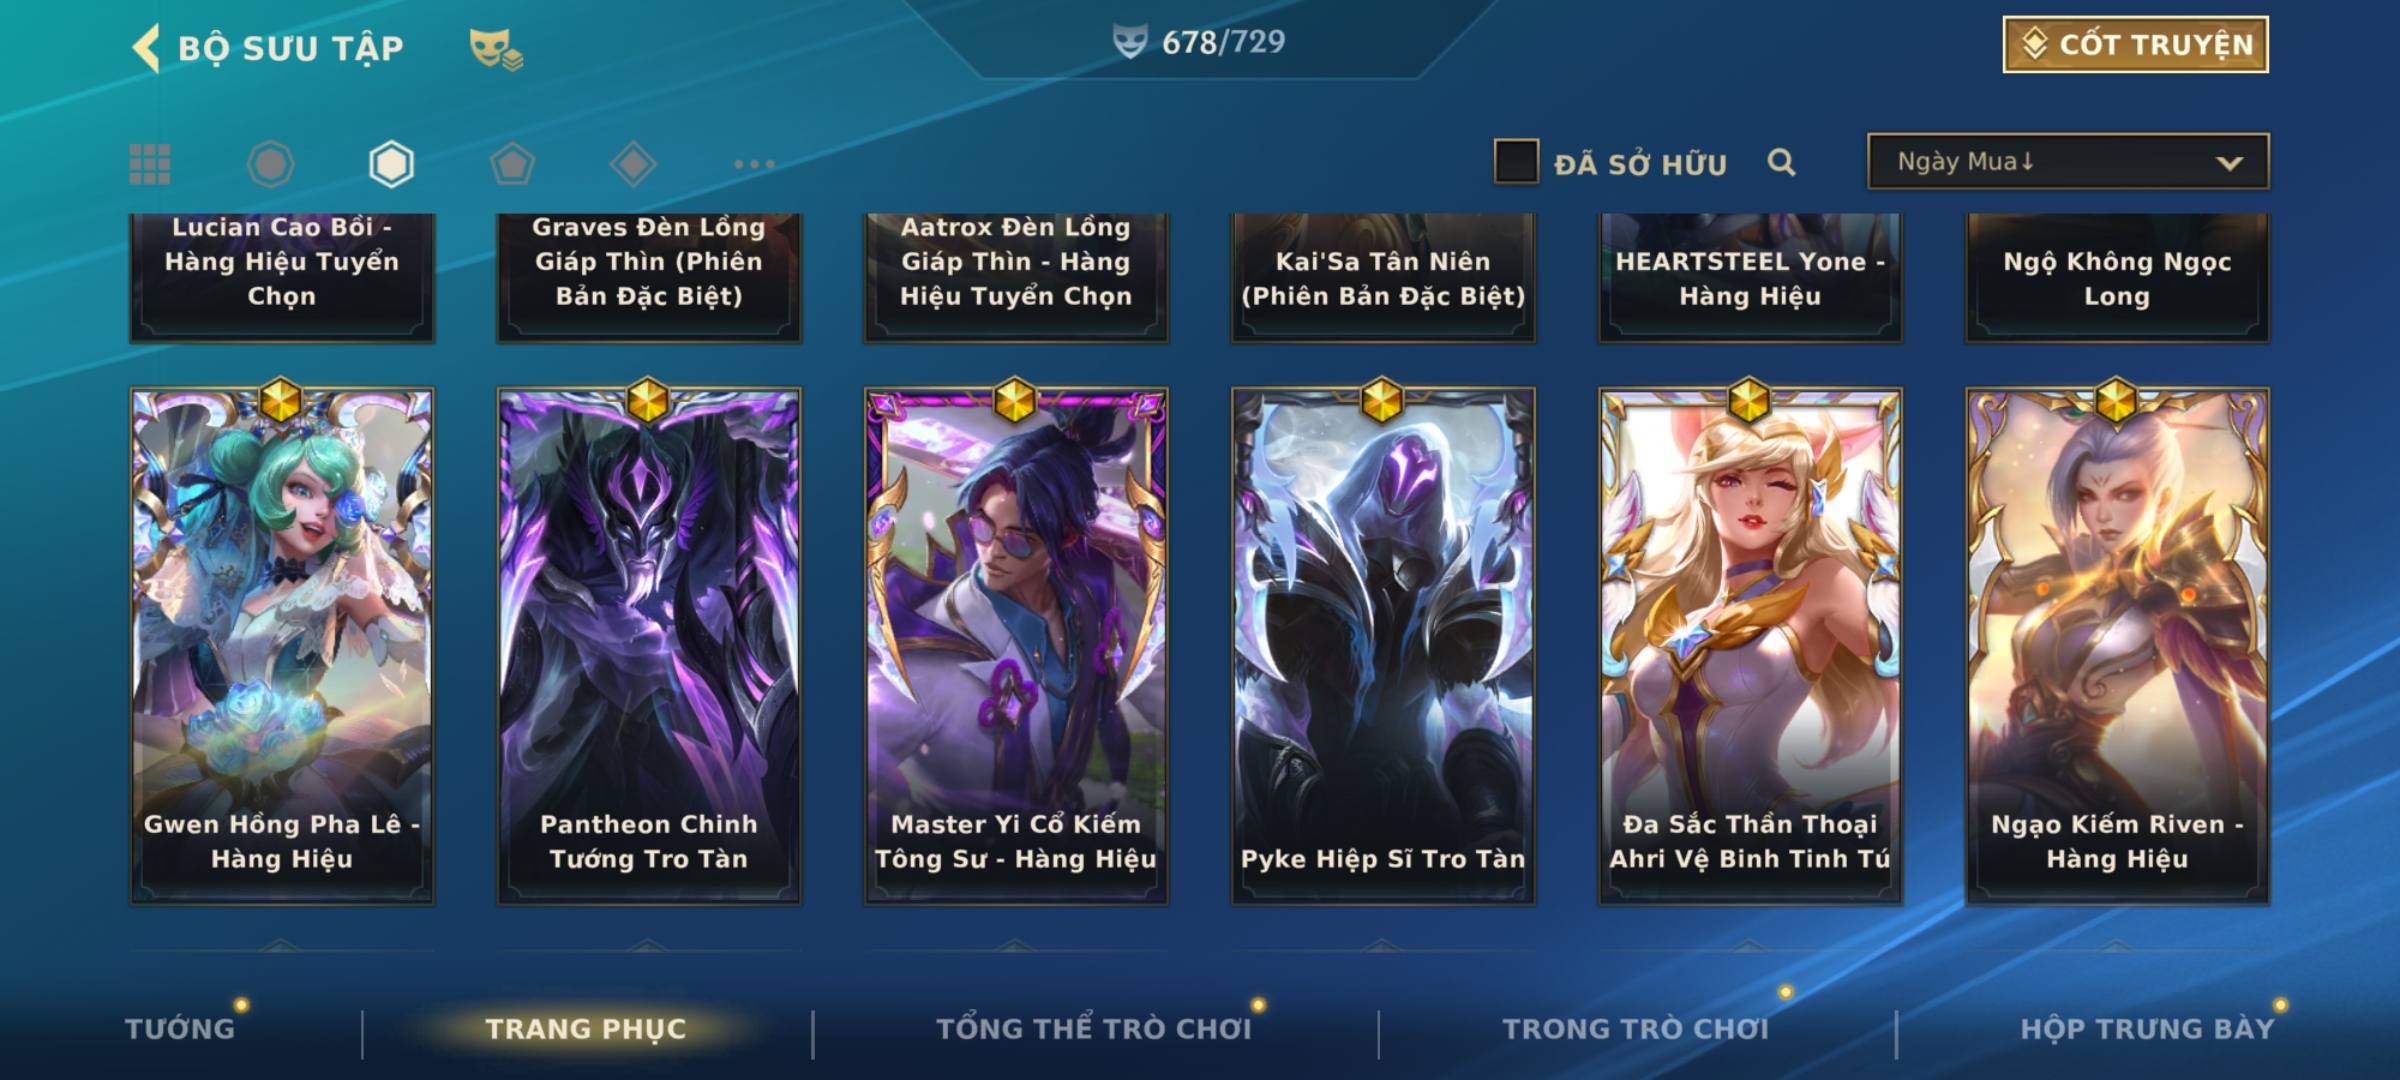2400x1080 pixels.
Task: Switch to the Tướng tab
Action: coord(180,1028)
